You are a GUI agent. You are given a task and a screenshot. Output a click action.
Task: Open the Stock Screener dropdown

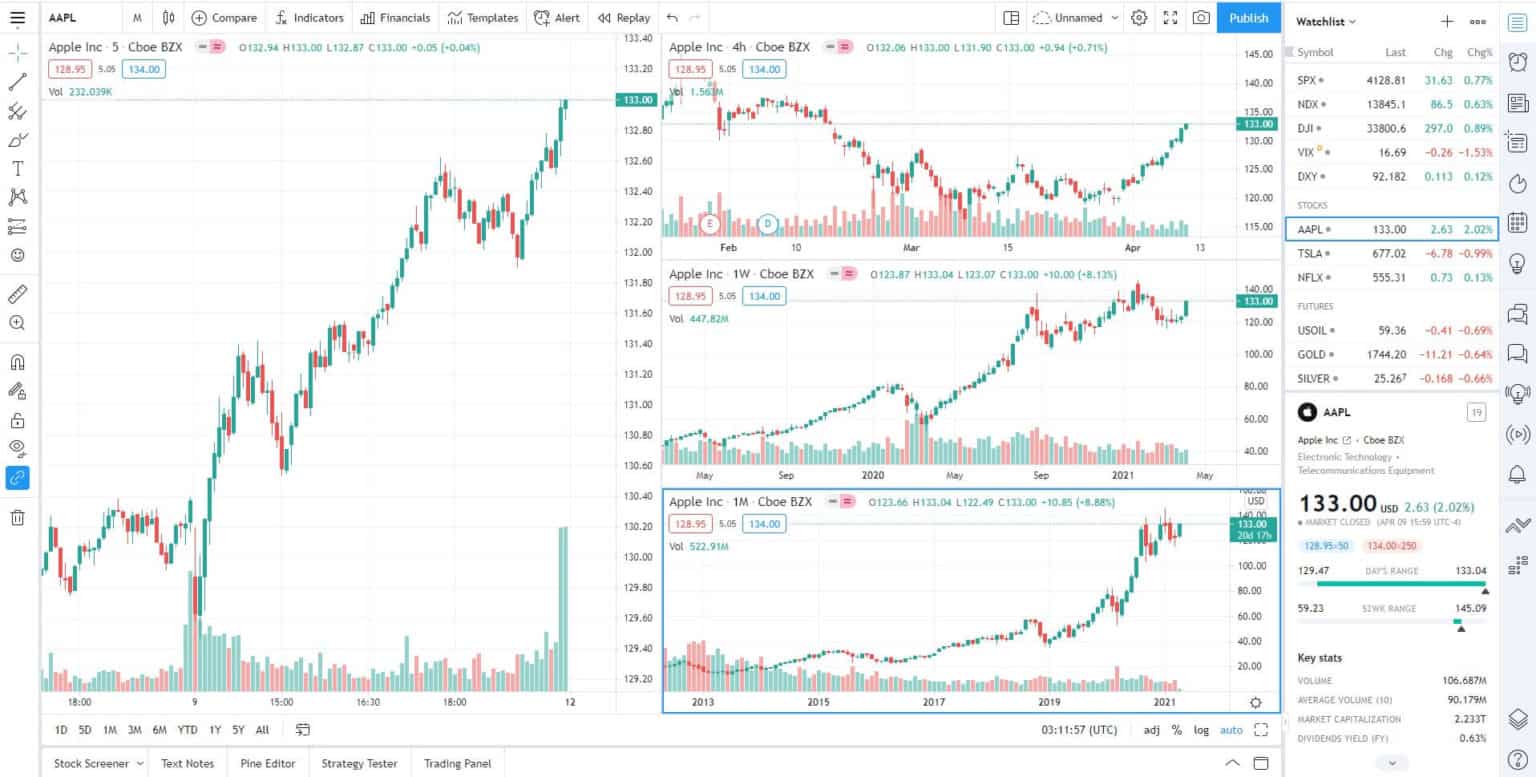coord(94,762)
